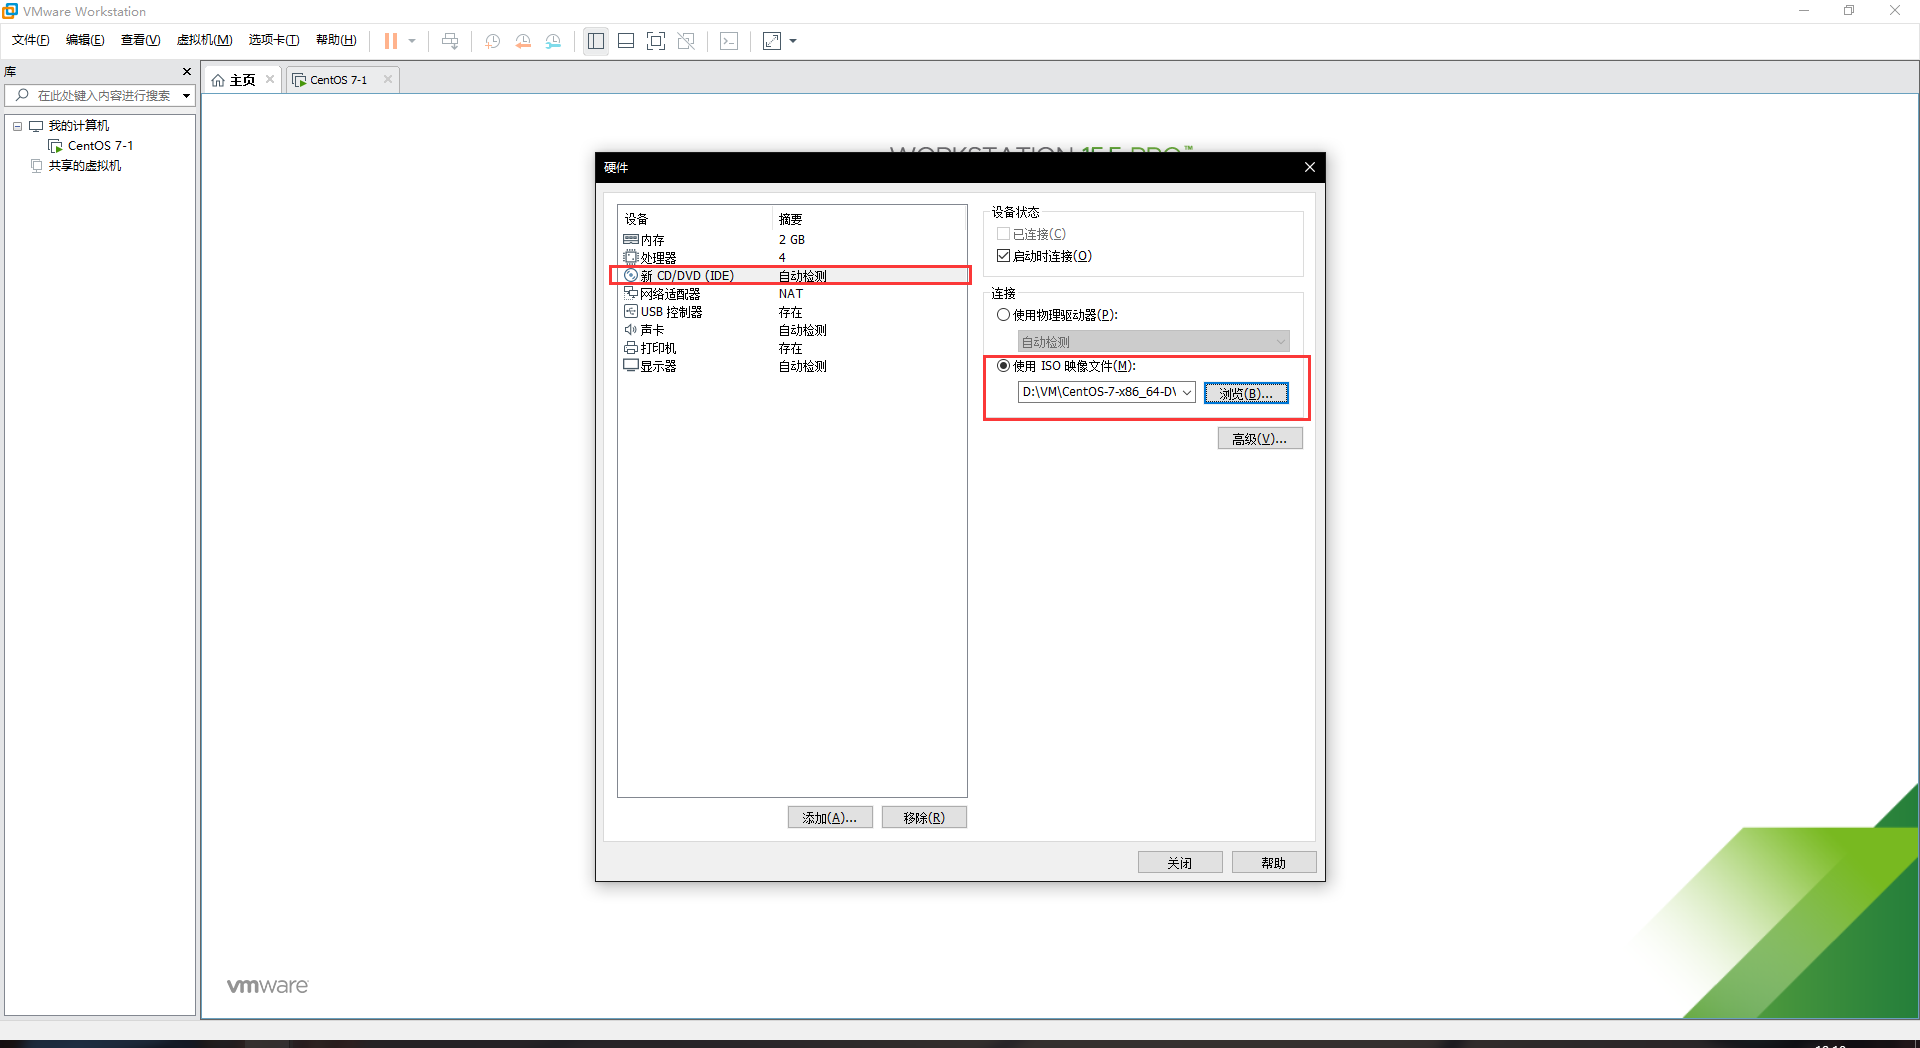
Task: Click the Enter Full Screen toolbar icon
Action: click(656, 41)
